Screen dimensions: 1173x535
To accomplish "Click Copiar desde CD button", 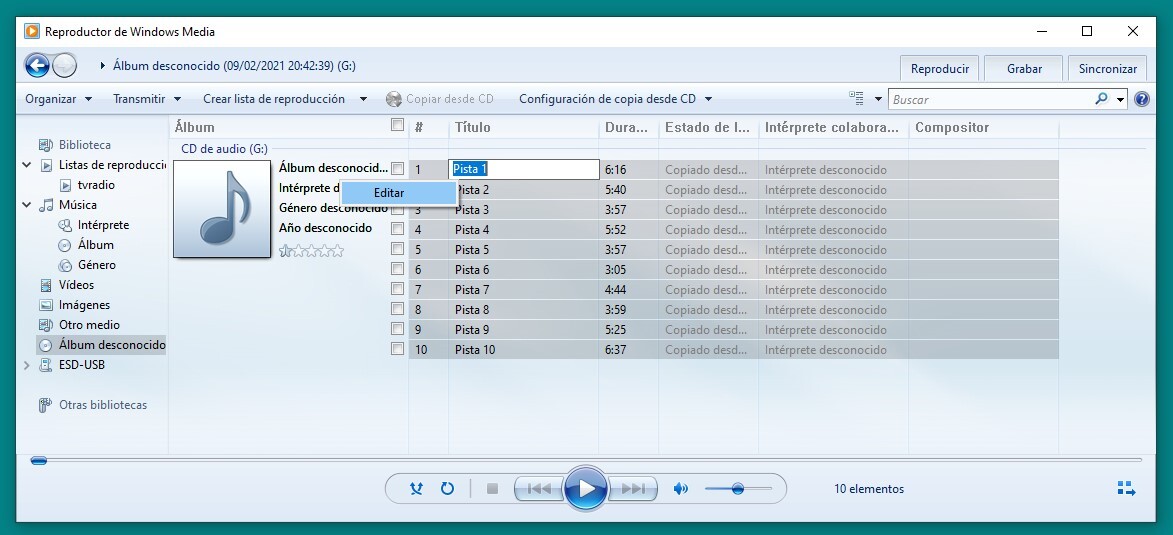I will click(x=441, y=99).
